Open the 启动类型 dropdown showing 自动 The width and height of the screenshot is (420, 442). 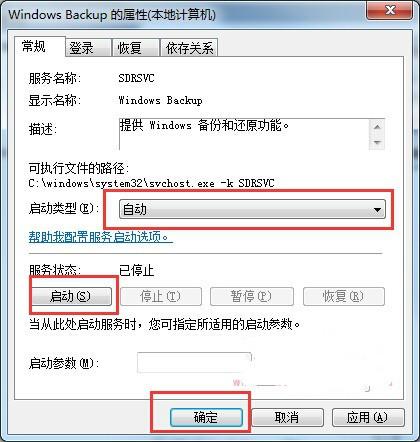(x=252, y=210)
